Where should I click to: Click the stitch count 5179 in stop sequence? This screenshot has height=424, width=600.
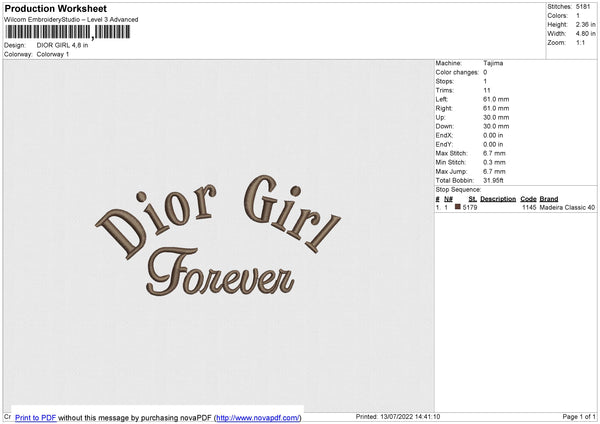470,207
